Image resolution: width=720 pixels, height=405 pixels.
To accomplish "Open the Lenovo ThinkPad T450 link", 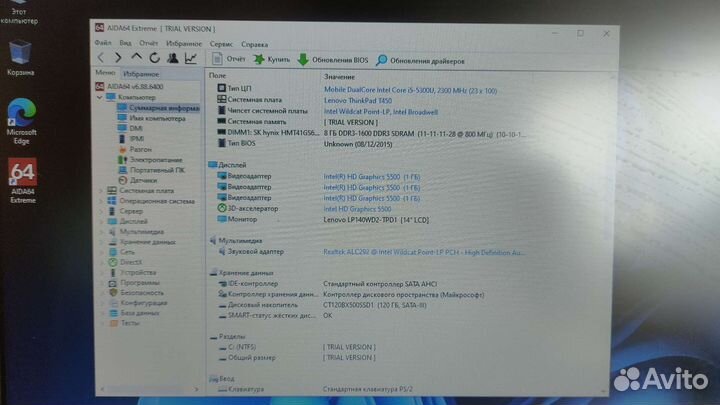I will tap(358, 101).
